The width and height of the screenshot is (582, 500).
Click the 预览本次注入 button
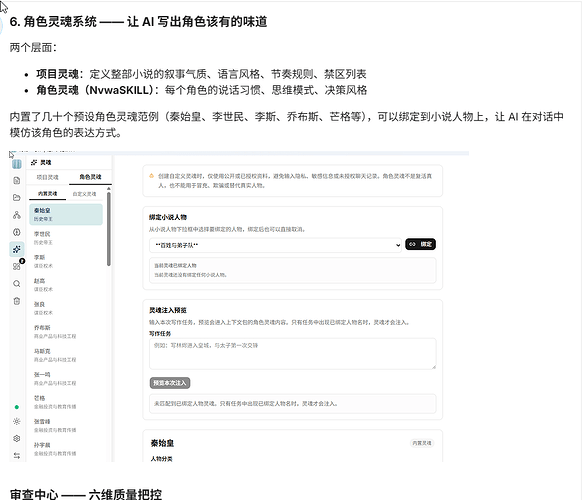170,383
